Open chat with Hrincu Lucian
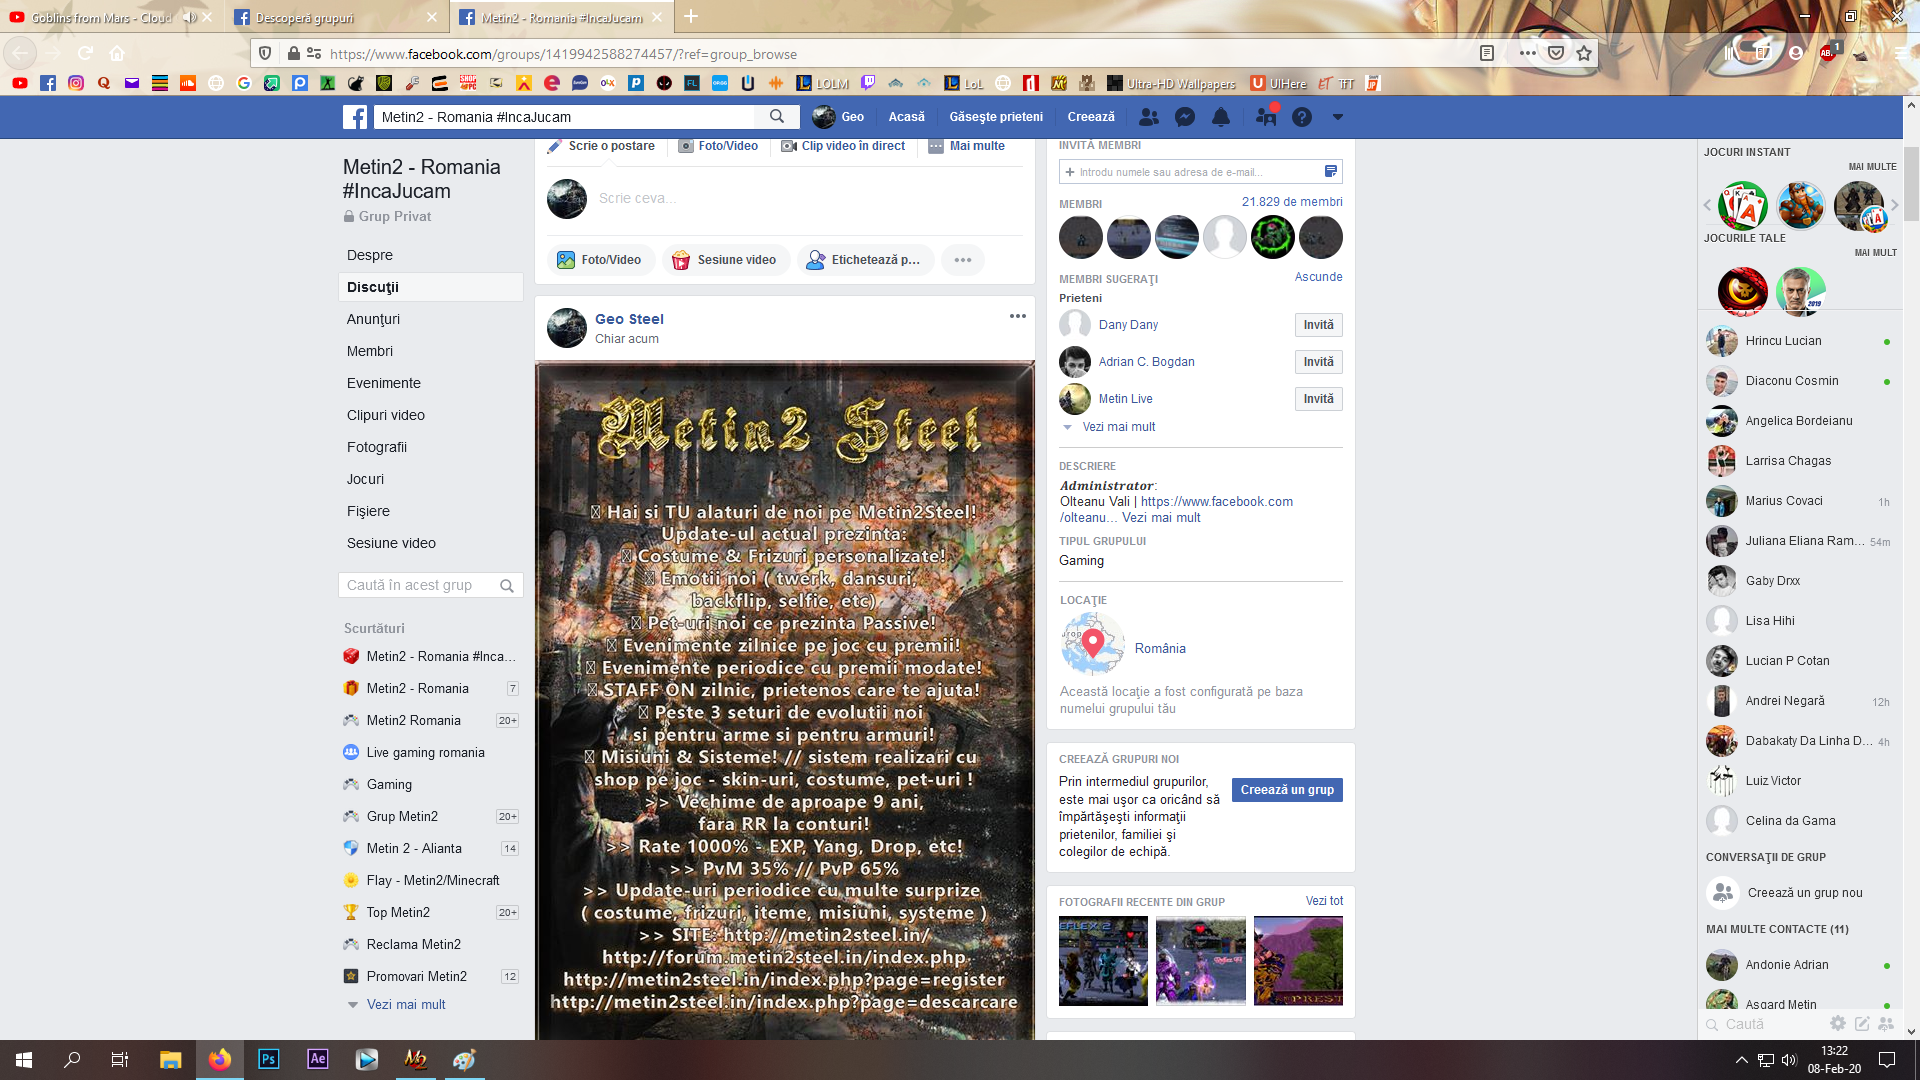Screen dimensions: 1920x1080 [1800, 341]
